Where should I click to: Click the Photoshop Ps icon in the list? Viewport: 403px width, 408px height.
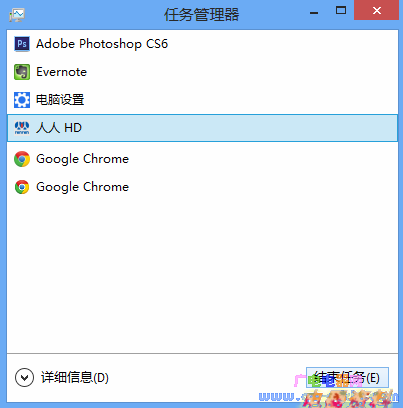pyautogui.click(x=22, y=44)
